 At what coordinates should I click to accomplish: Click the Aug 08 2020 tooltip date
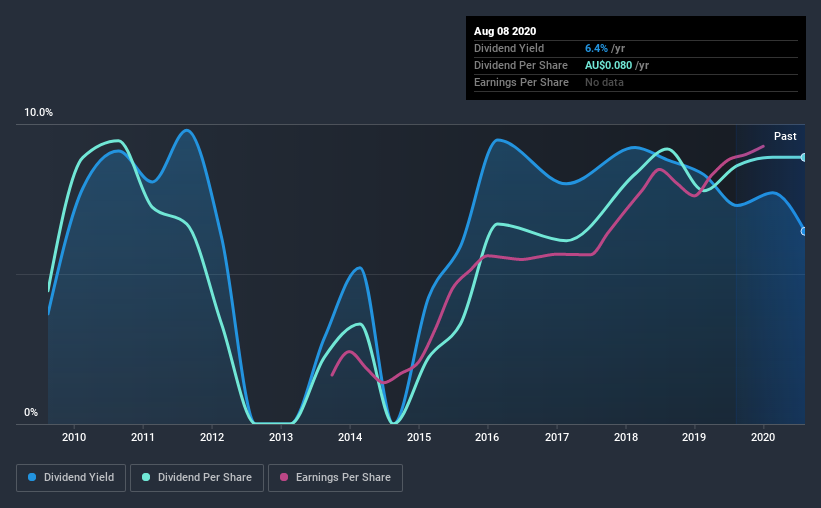tap(505, 31)
